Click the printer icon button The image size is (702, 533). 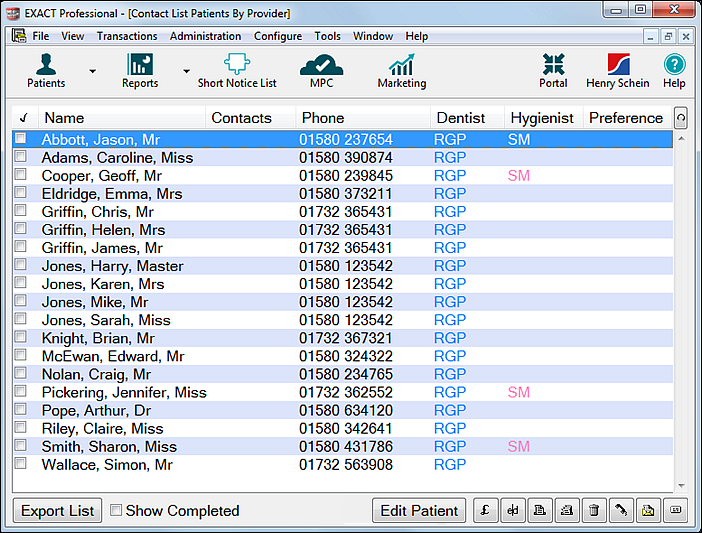click(567, 510)
